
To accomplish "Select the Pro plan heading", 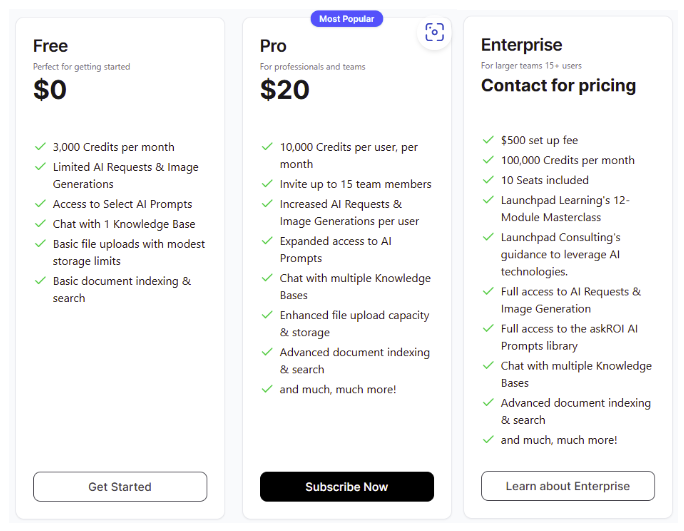I will coord(274,46).
